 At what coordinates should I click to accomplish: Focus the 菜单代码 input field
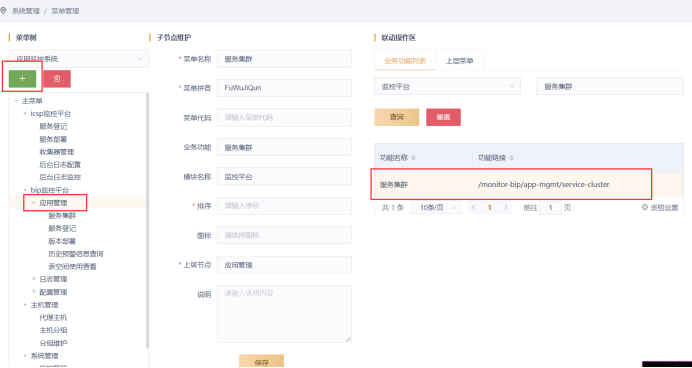pos(284,117)
